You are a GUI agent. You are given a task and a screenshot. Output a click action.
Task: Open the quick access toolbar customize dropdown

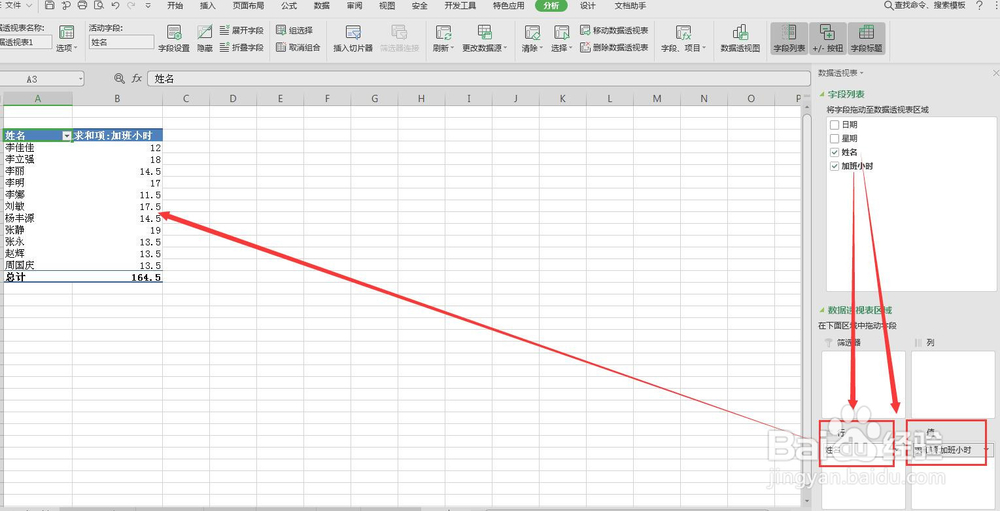tap(148, 6)
